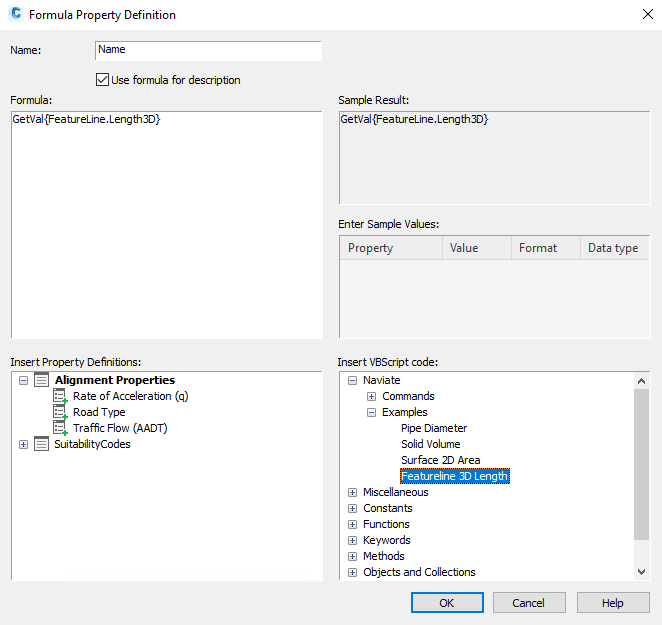The height and width of the screenshot is (625, 662).
Task: Click the SuitabilityCodes property set icon
Action: coord(41,444)
